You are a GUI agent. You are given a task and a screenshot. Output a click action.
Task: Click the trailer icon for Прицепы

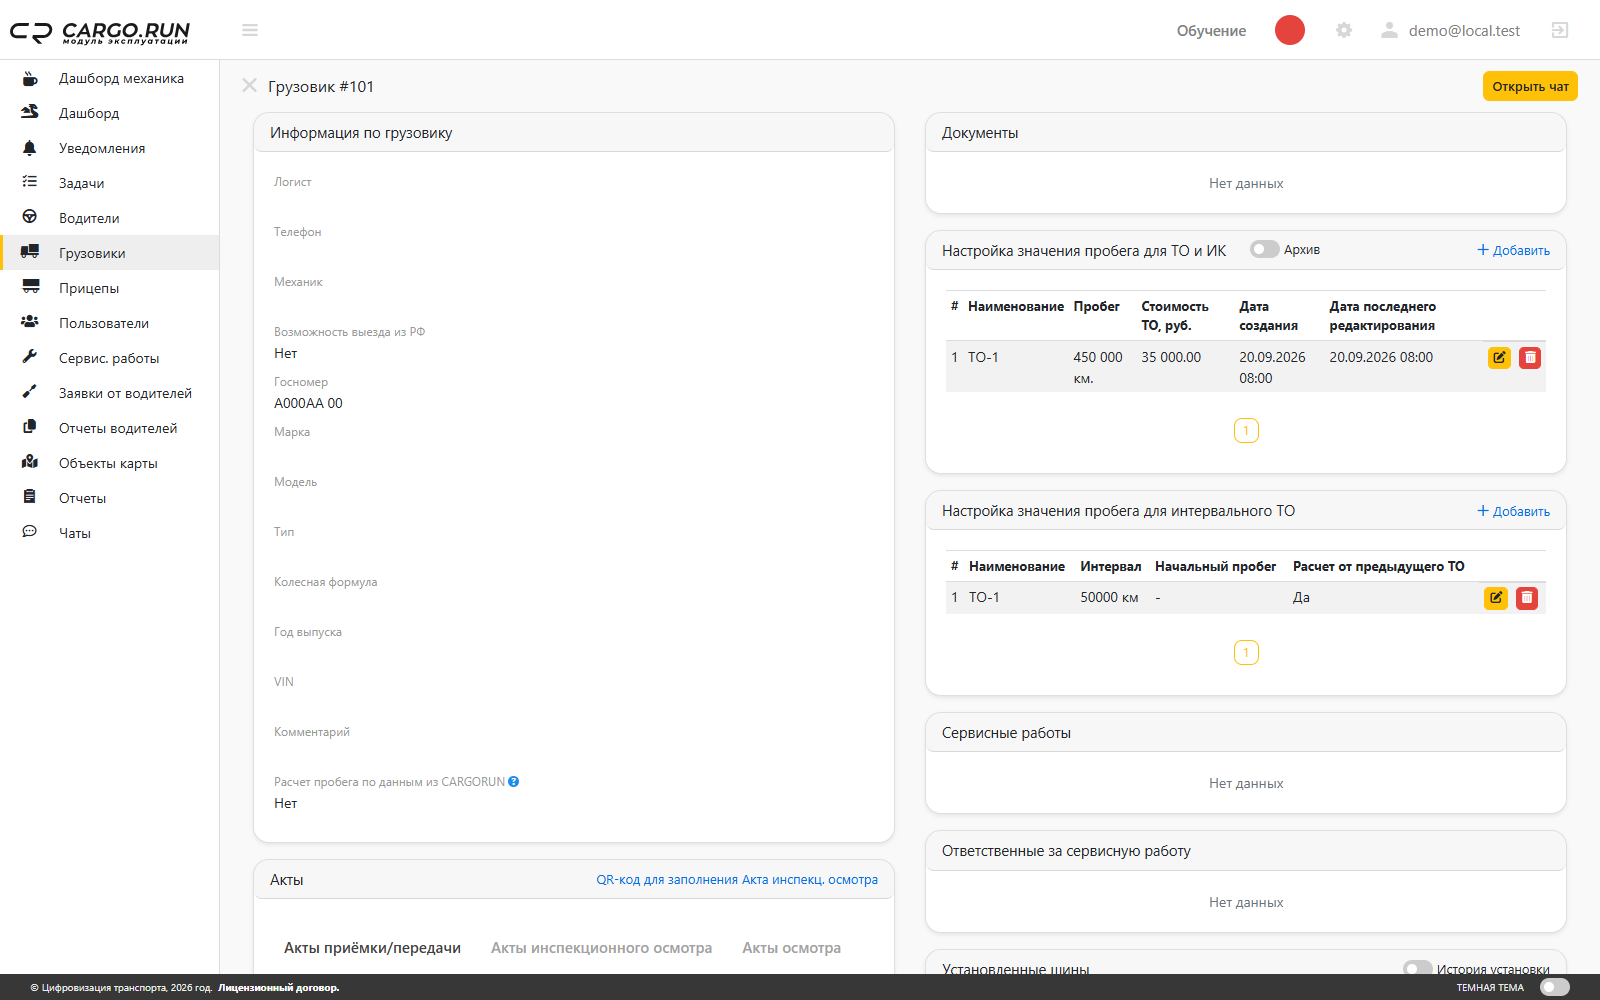coord(30,287)
